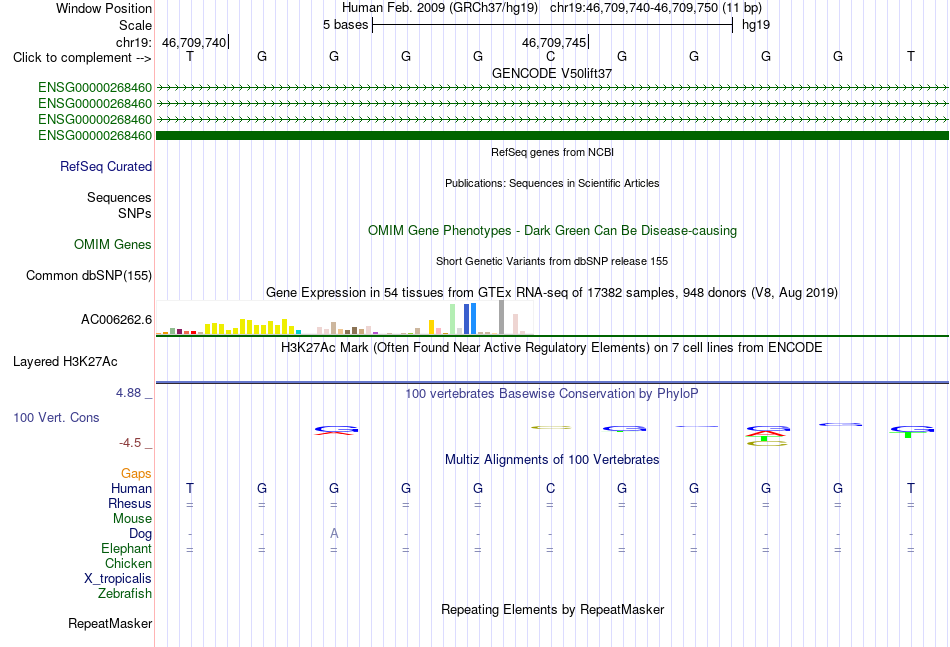This screenshot has width=950, height=647.
Task: Select the Common dbSNP(155) track label
Action: pyautogui.click(x=89, y=276)
